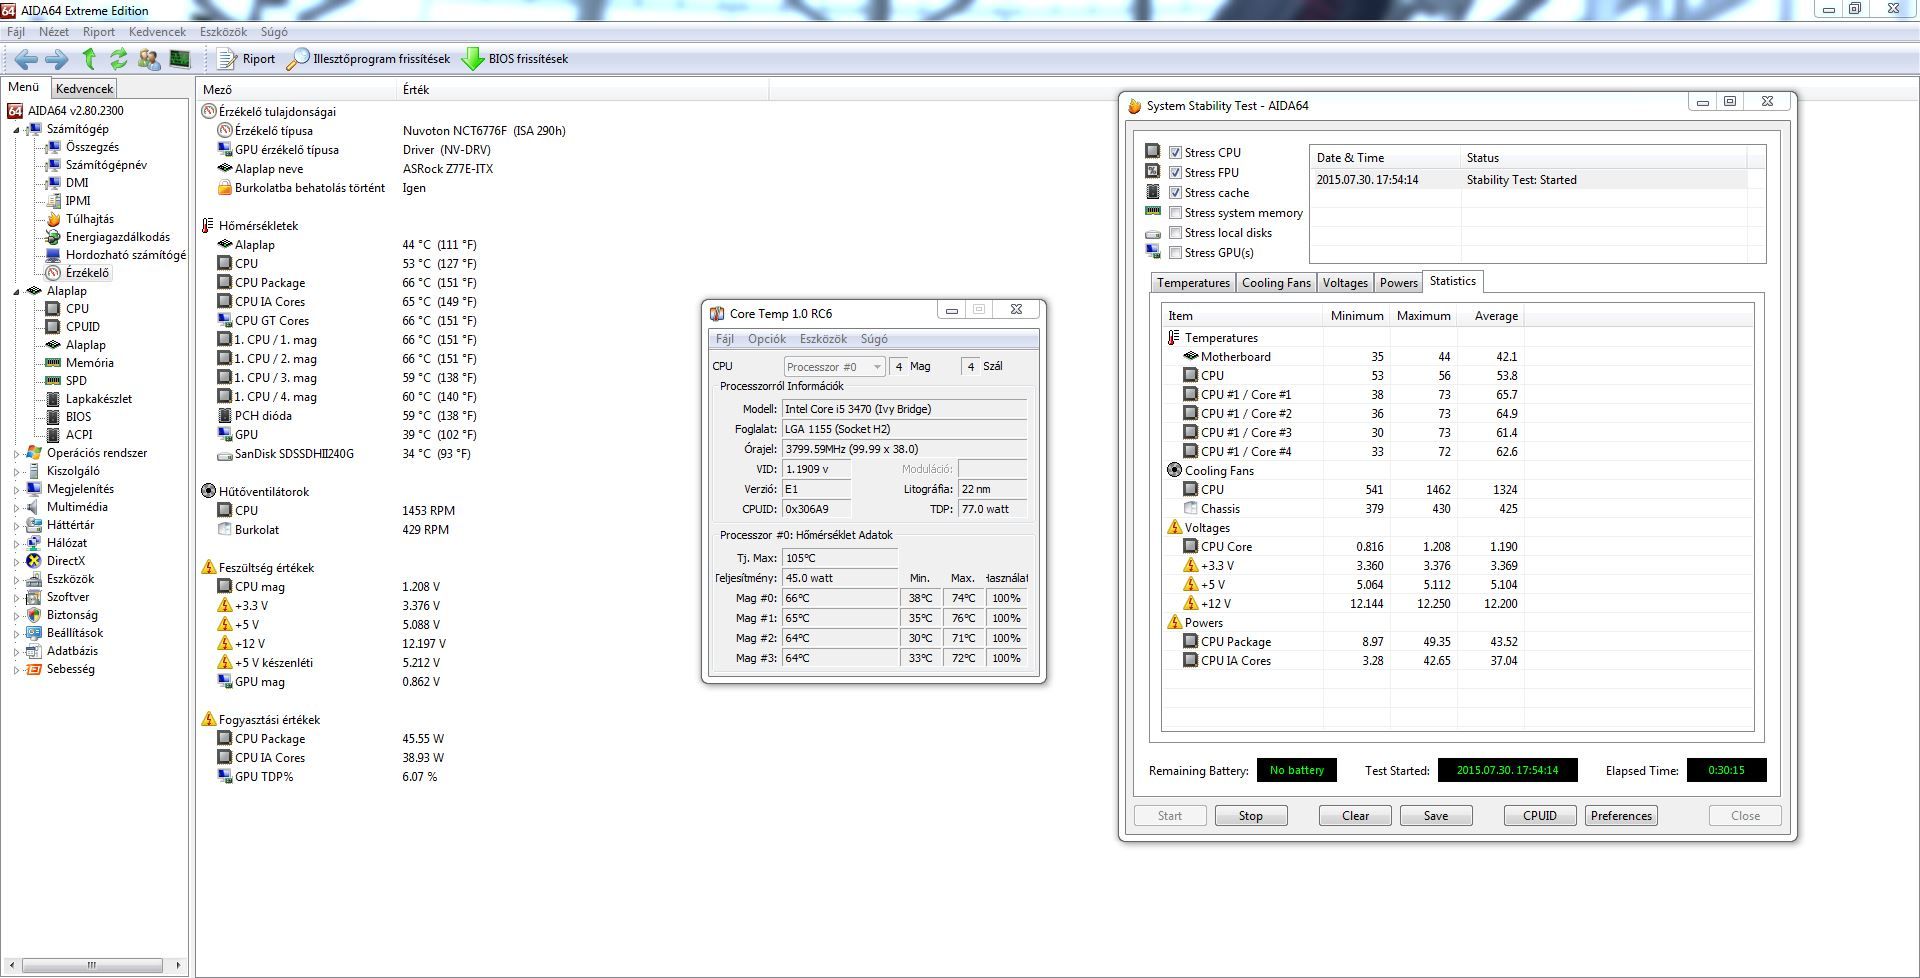Open the Nézet menu
Image resolution: width=1920 pixels, height=978 pixels.
54,32
